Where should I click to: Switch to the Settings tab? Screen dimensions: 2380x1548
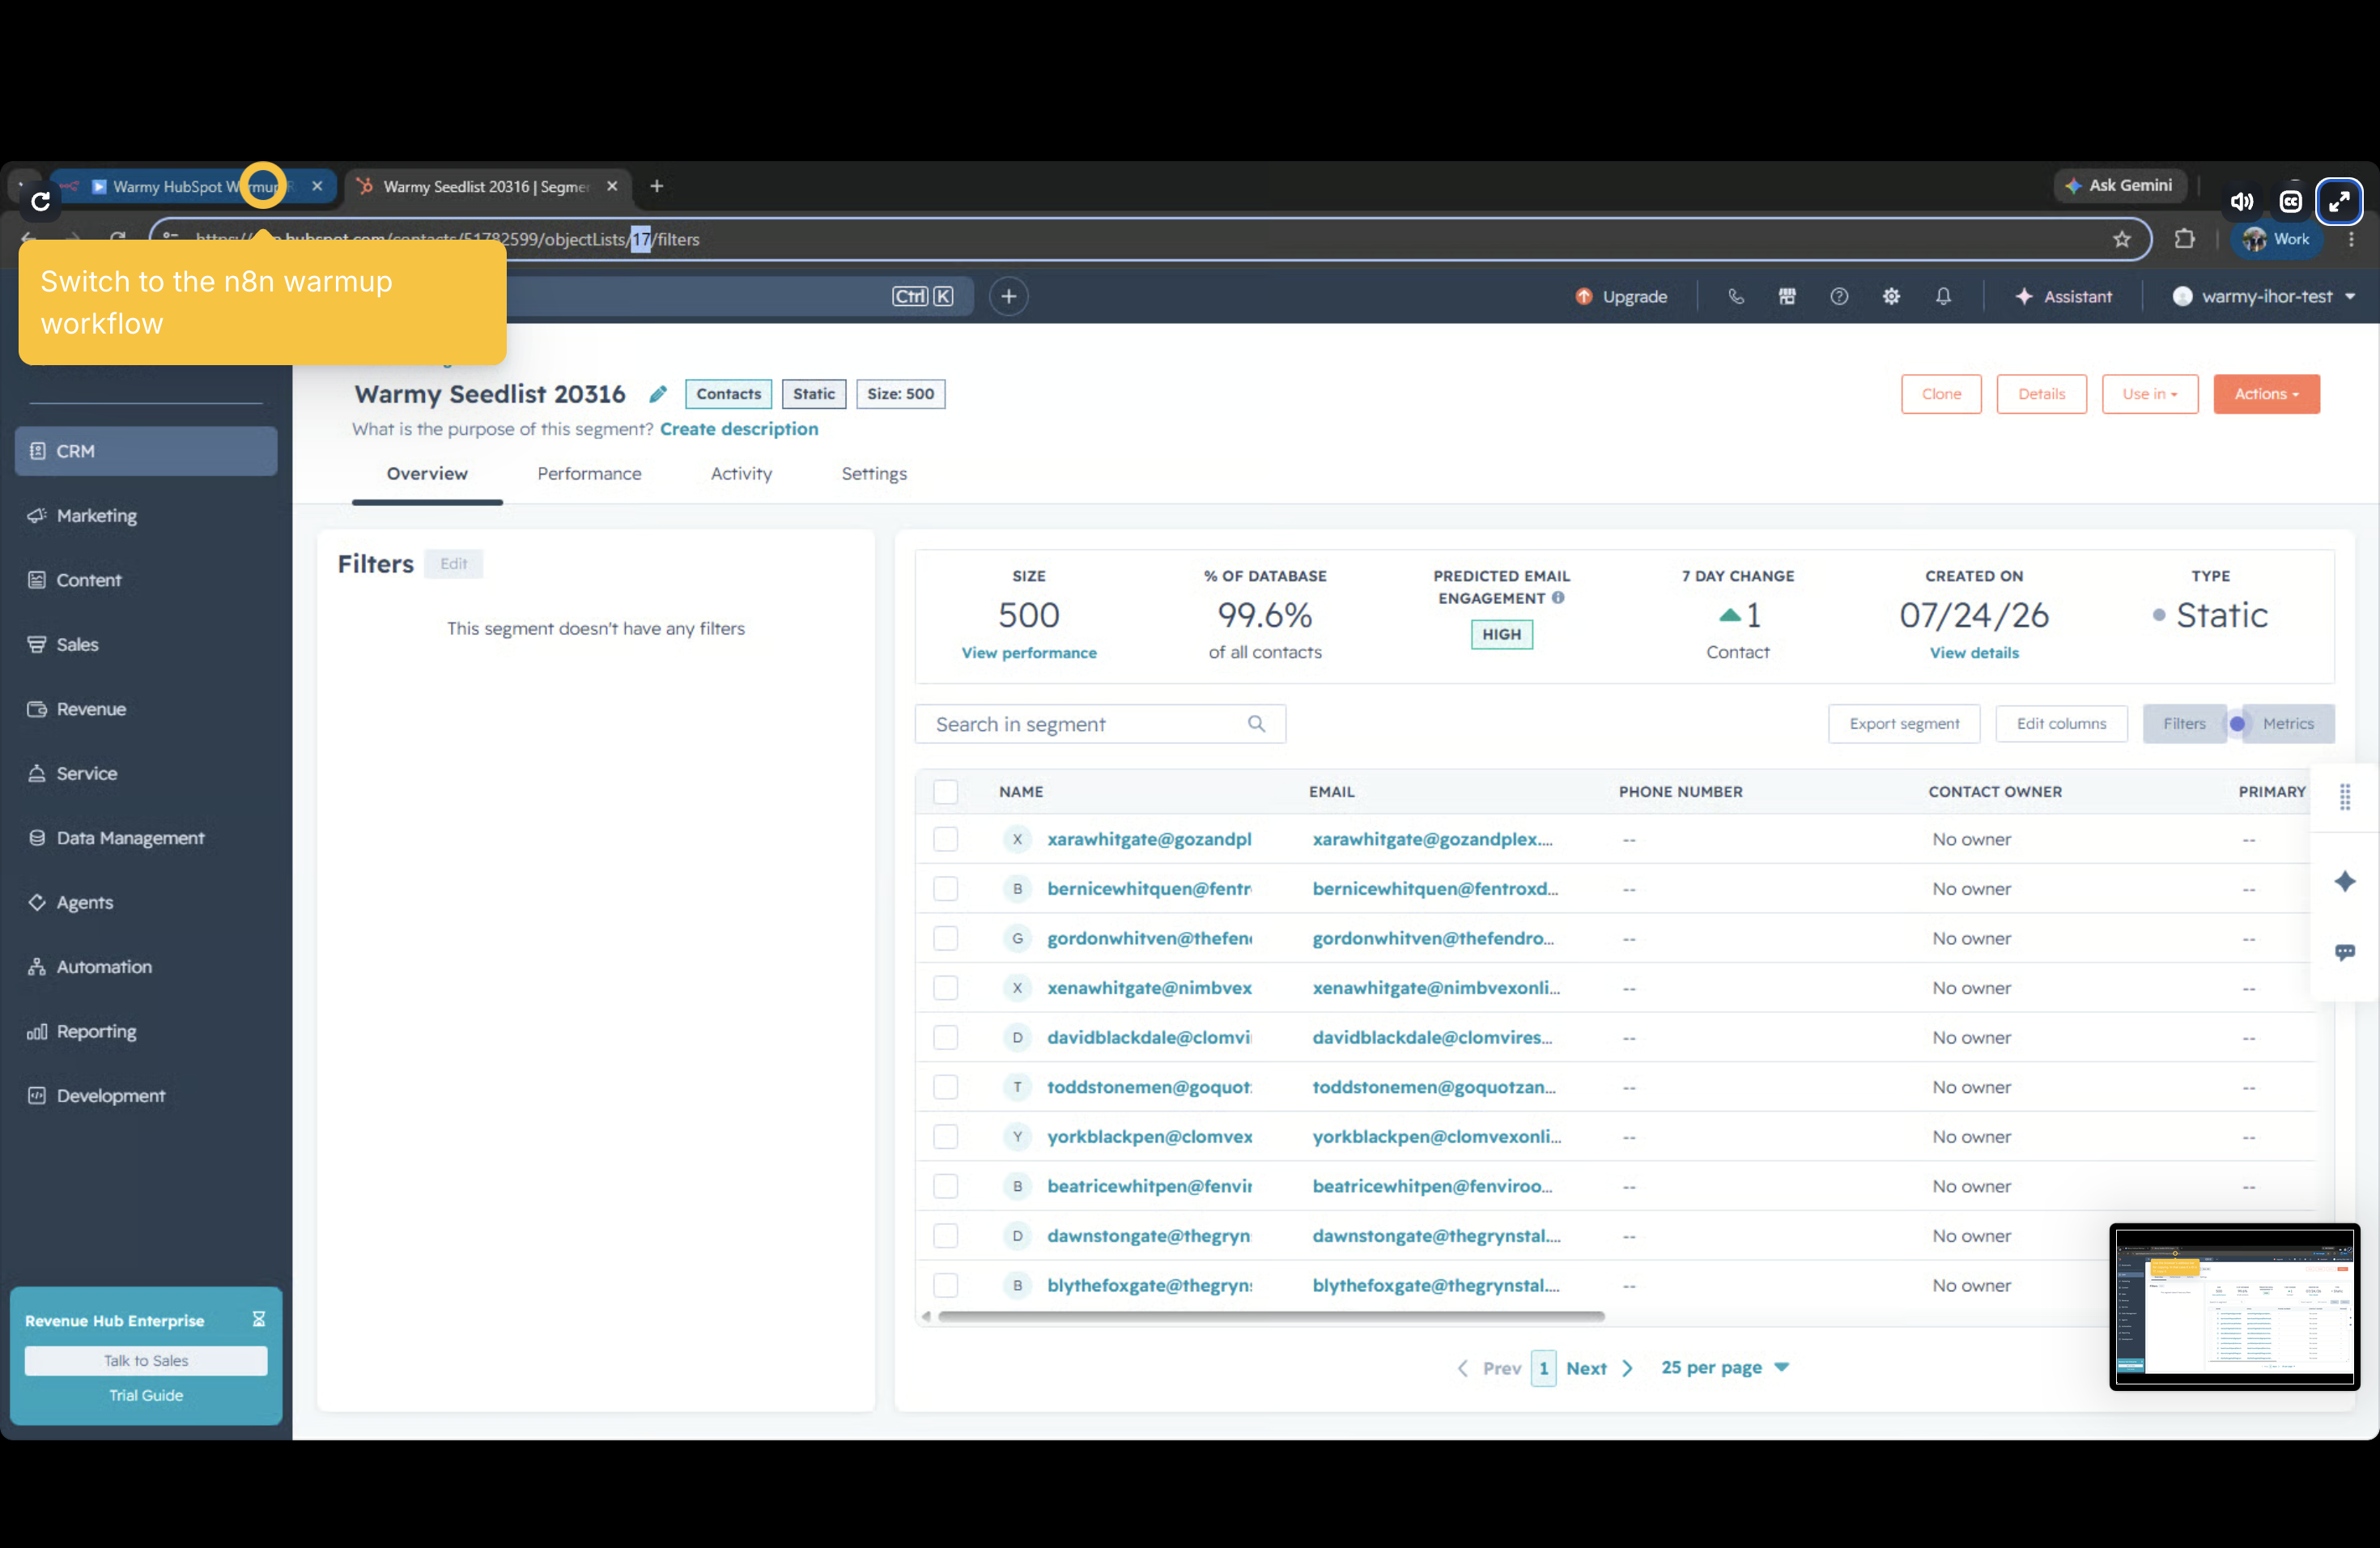click(x=874, y=474)
